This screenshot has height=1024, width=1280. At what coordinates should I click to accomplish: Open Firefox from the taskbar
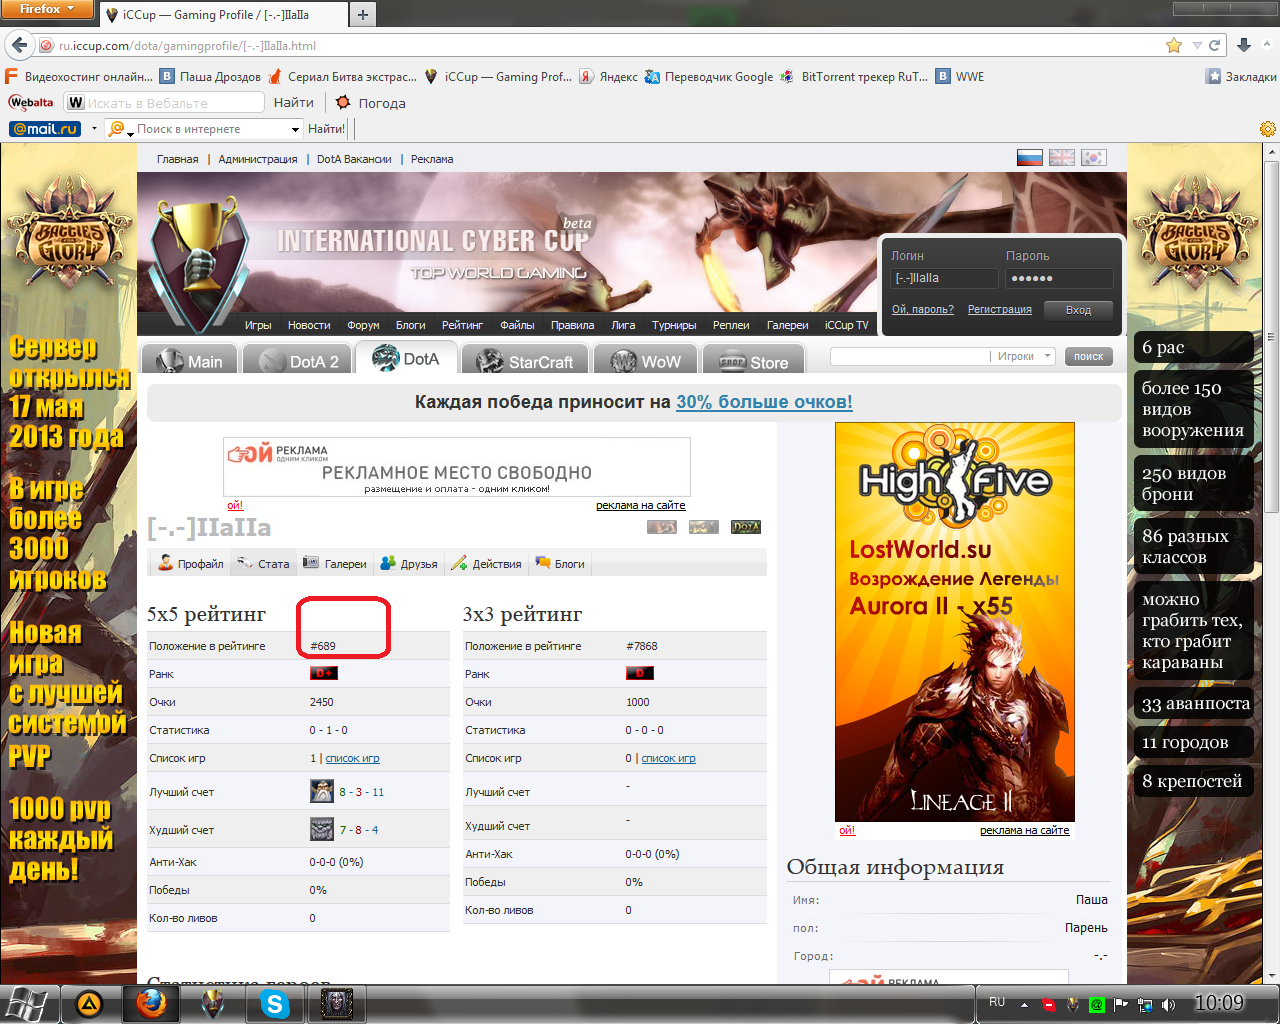[x=151, y=1003]
